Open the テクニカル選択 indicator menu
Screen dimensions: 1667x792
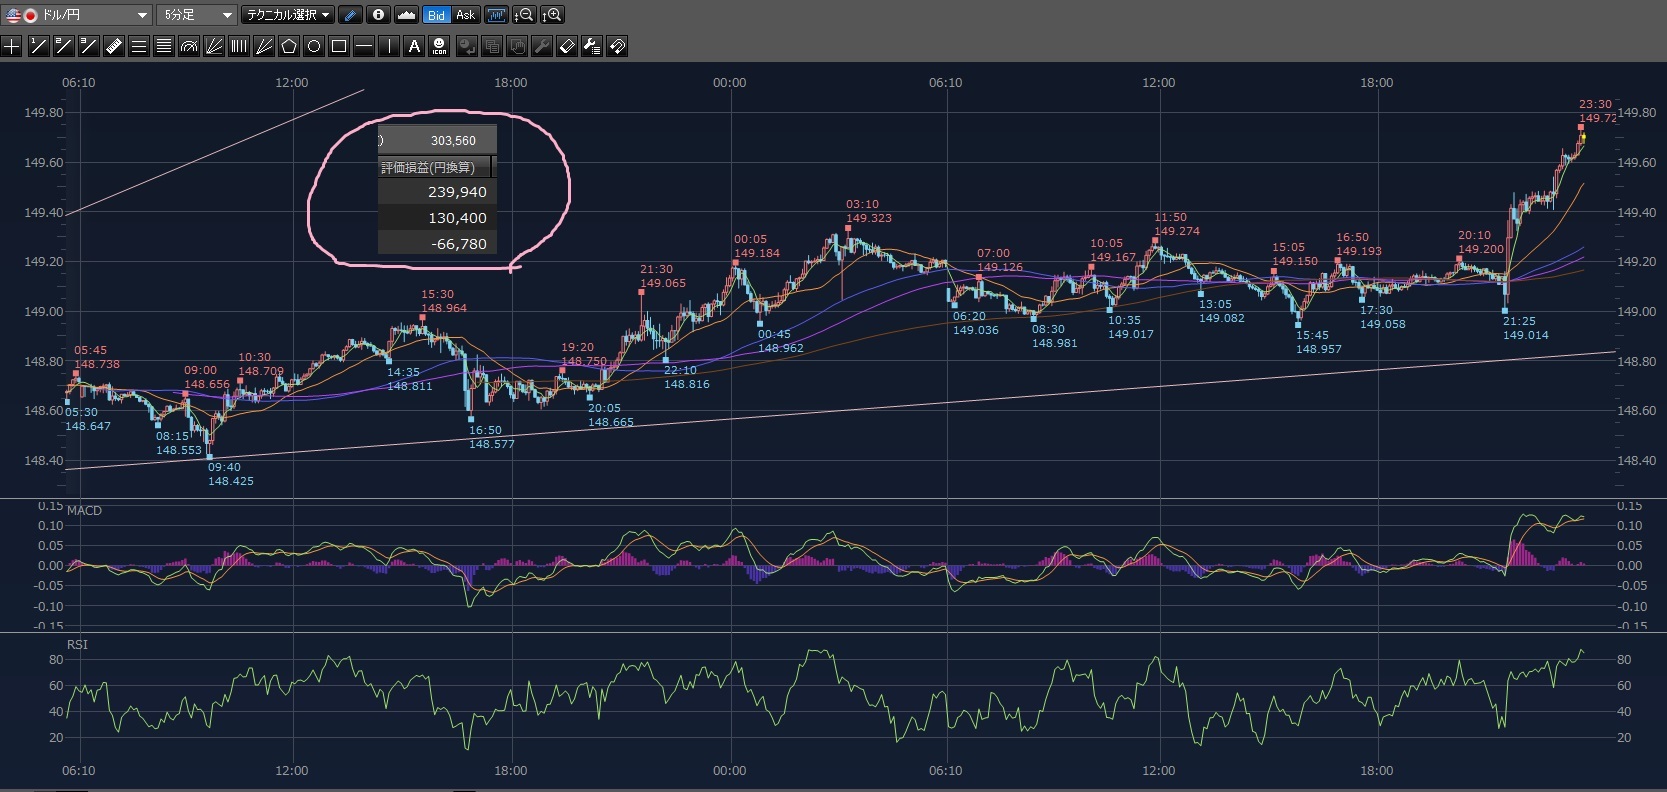288,15
